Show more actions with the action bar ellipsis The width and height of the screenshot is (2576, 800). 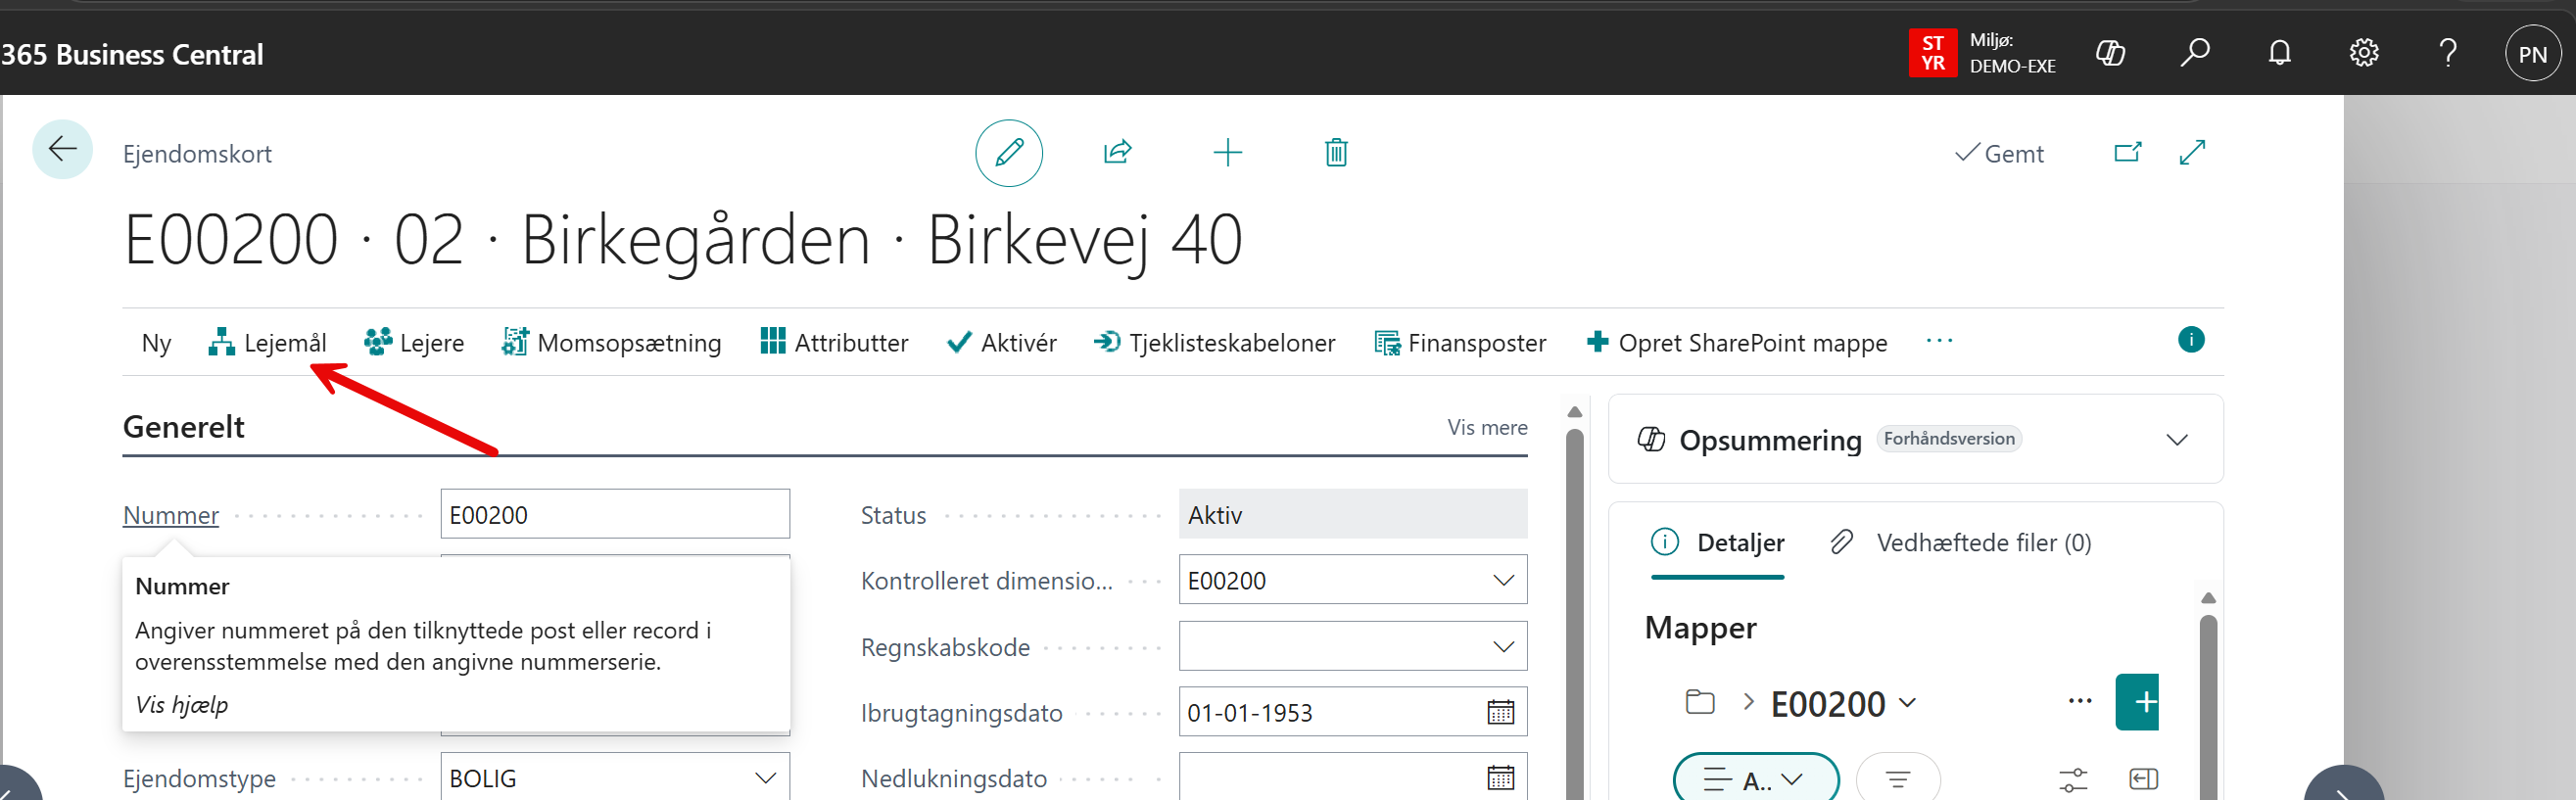(x=1939, y=341)
